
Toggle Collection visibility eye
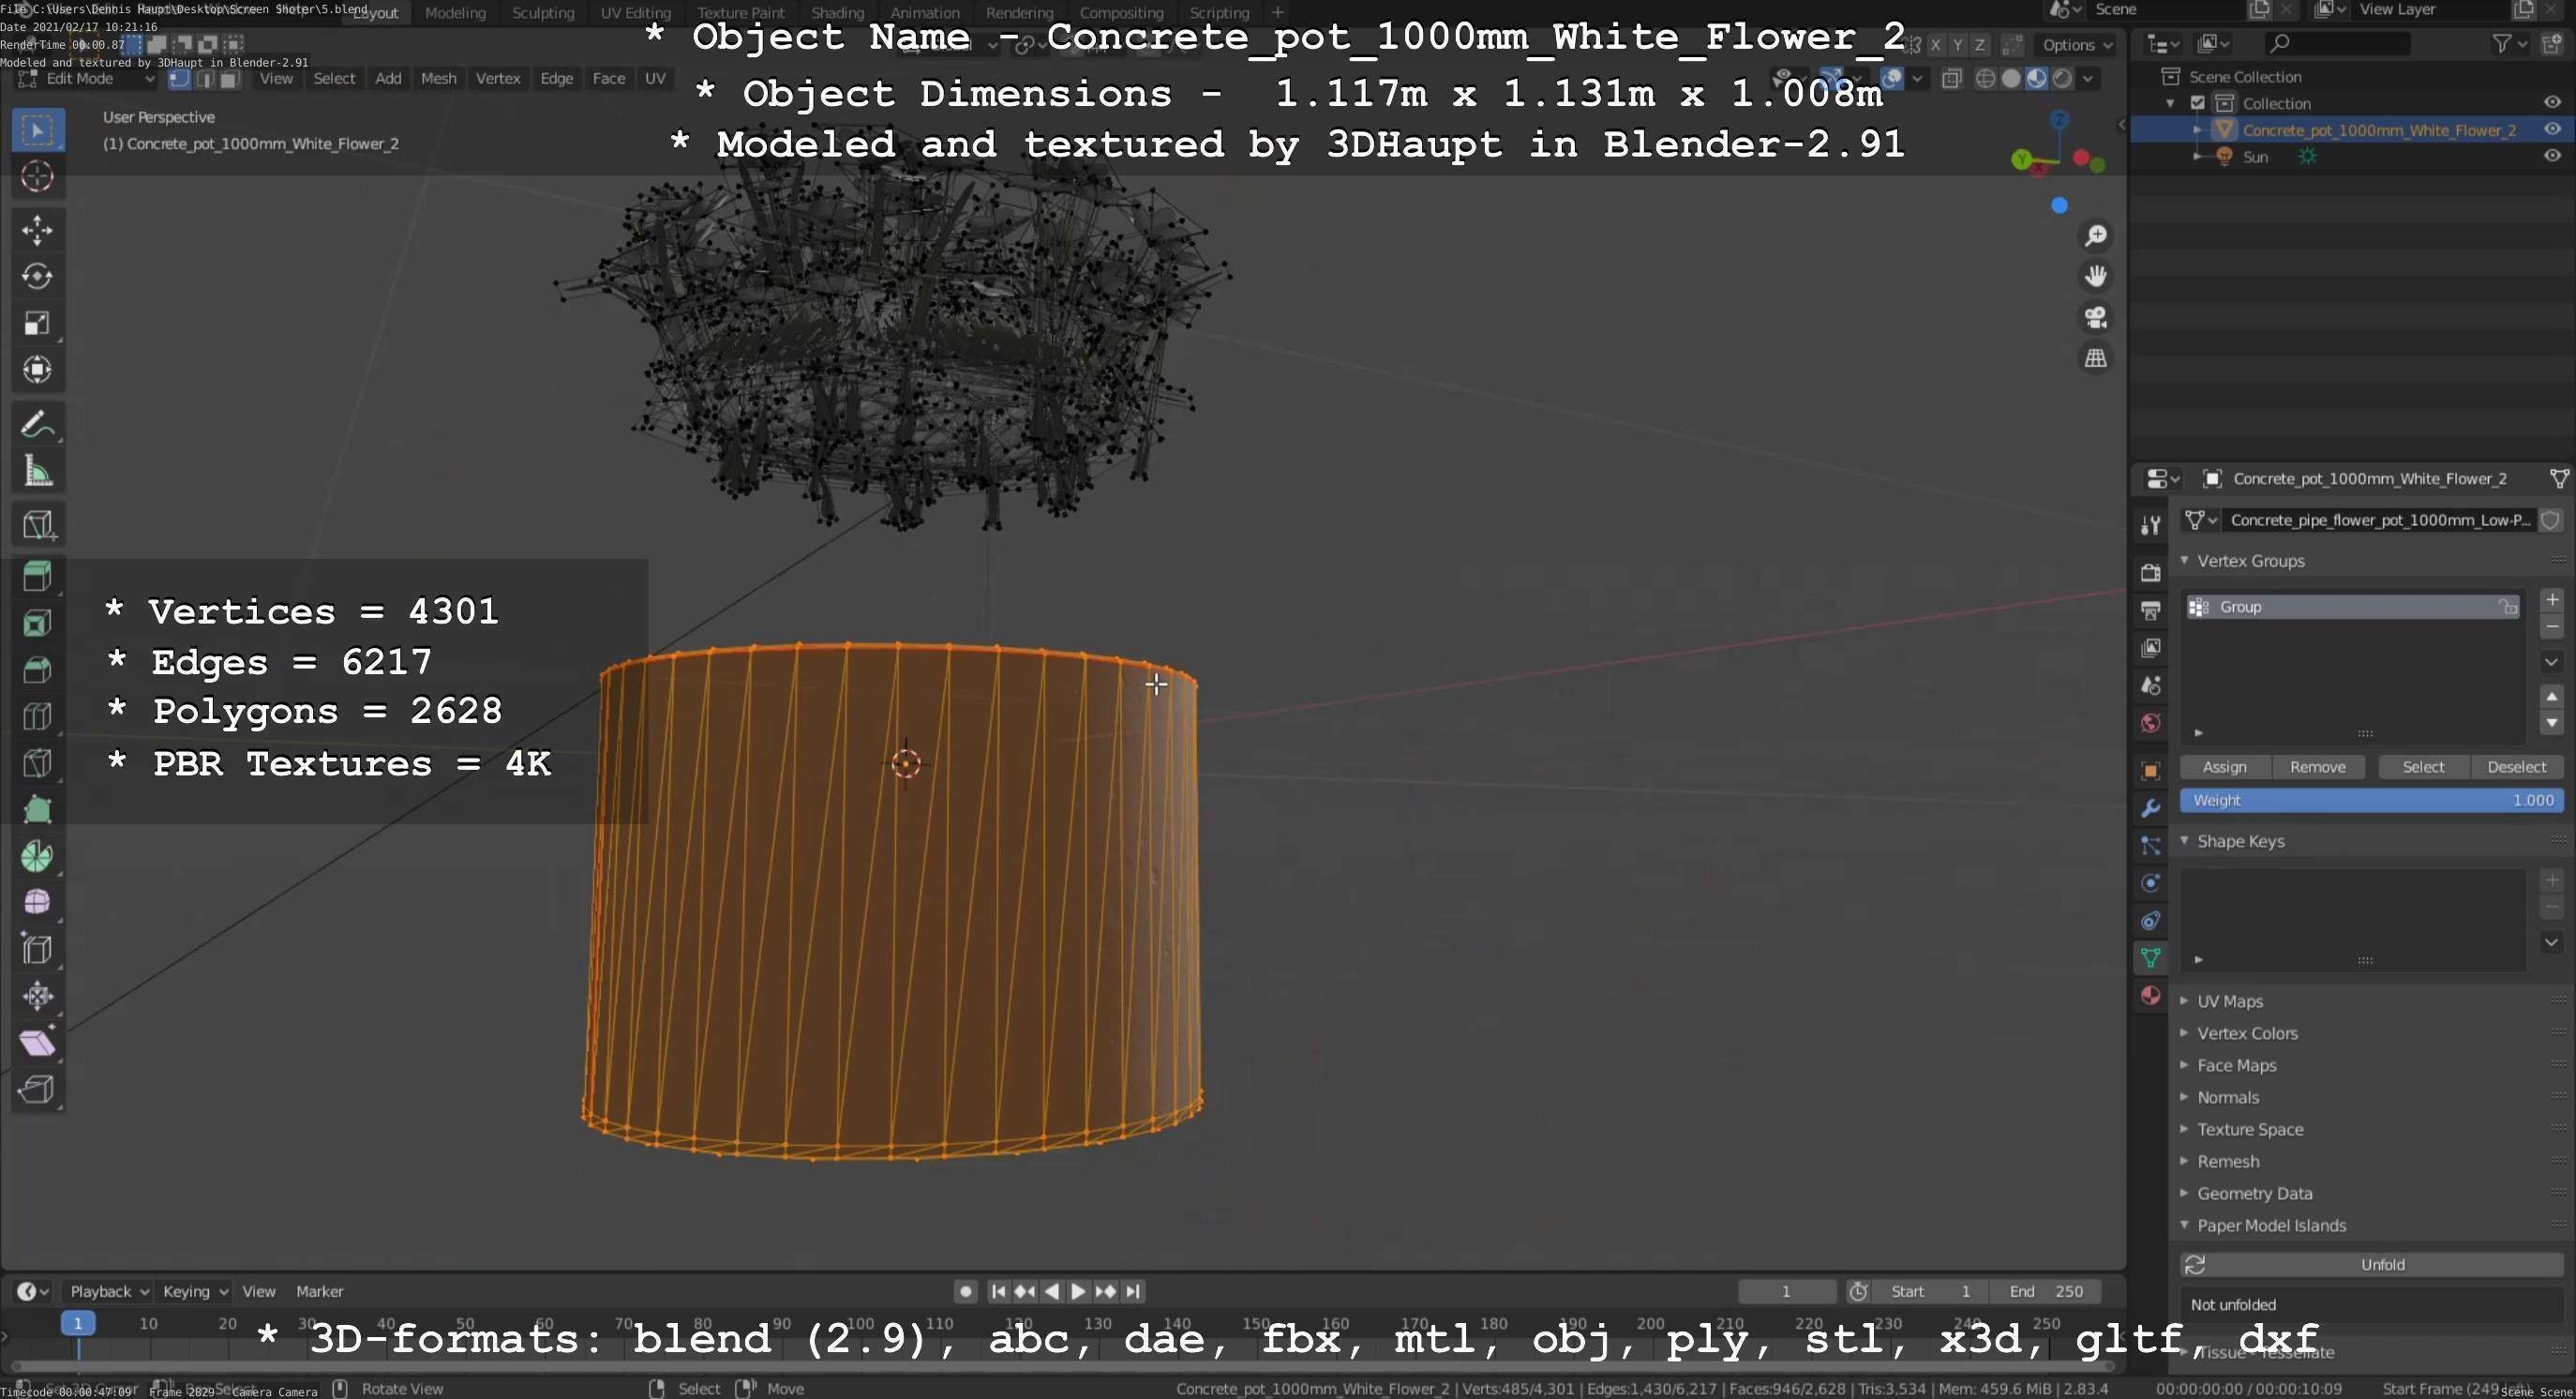[x=2552, y=102]
